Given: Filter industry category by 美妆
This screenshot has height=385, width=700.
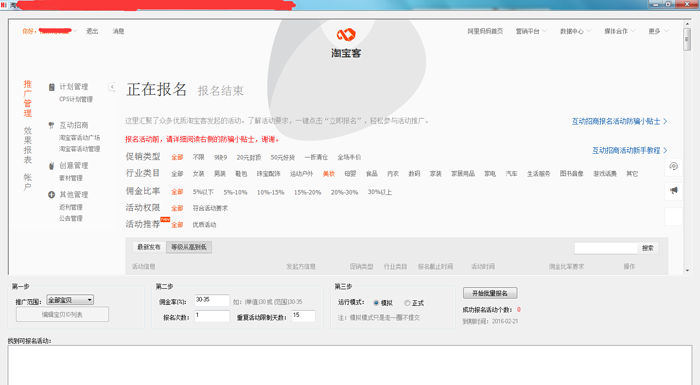Looking at the screenshot, I should [329, 174].
